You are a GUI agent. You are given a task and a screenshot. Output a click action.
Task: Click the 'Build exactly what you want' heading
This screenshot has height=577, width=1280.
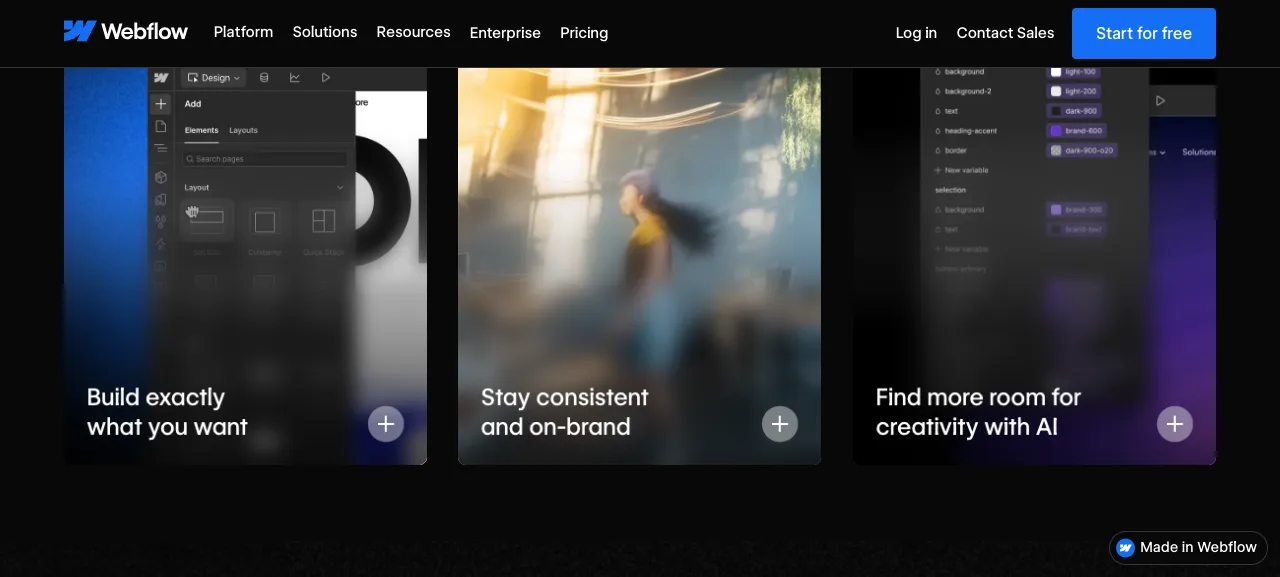167,412
